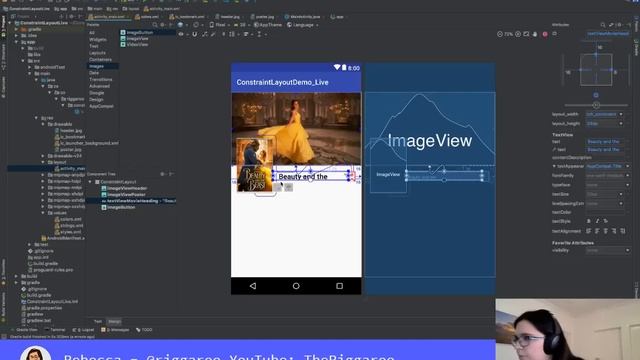
Task: Switch to the Design tab below editor
Action: click(x=114, y=322)
